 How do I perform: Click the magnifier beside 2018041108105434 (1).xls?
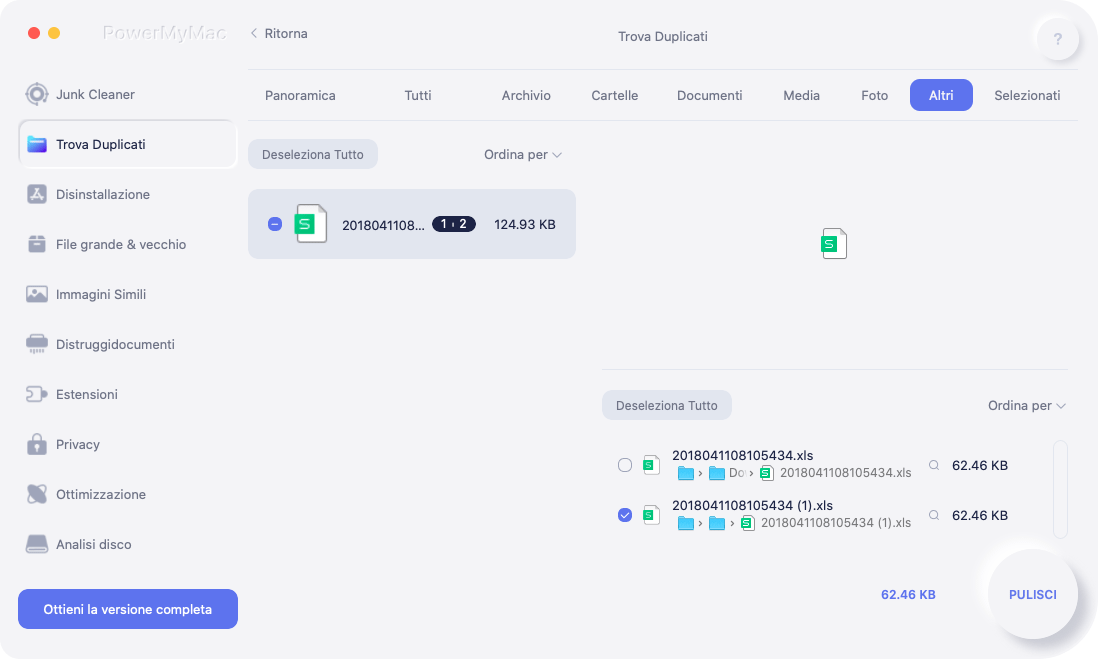pos(933,515)
